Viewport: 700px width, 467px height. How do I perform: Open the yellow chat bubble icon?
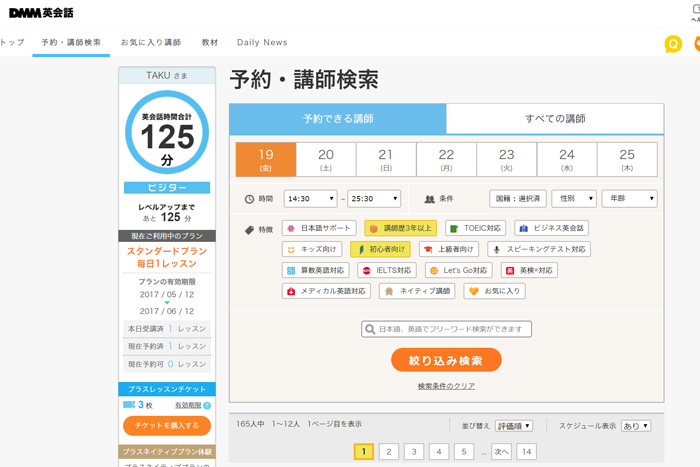tap(673, 44)
